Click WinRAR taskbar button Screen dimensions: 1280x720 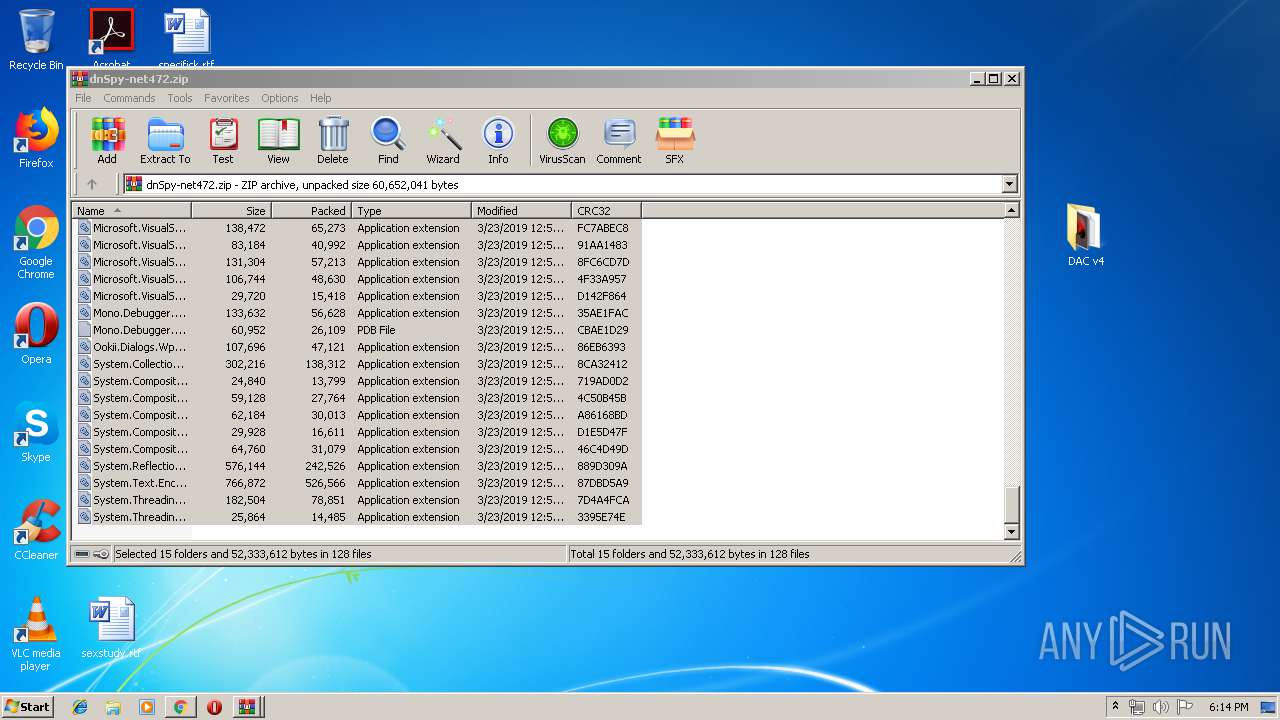click(x=246, y=707)
